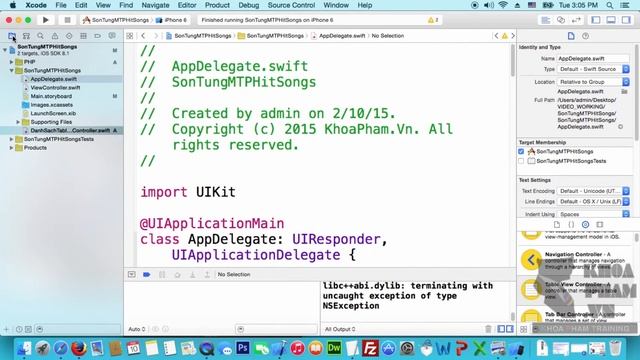Open related items grid menu in editor
640x360 pixels.
point(130,36)
